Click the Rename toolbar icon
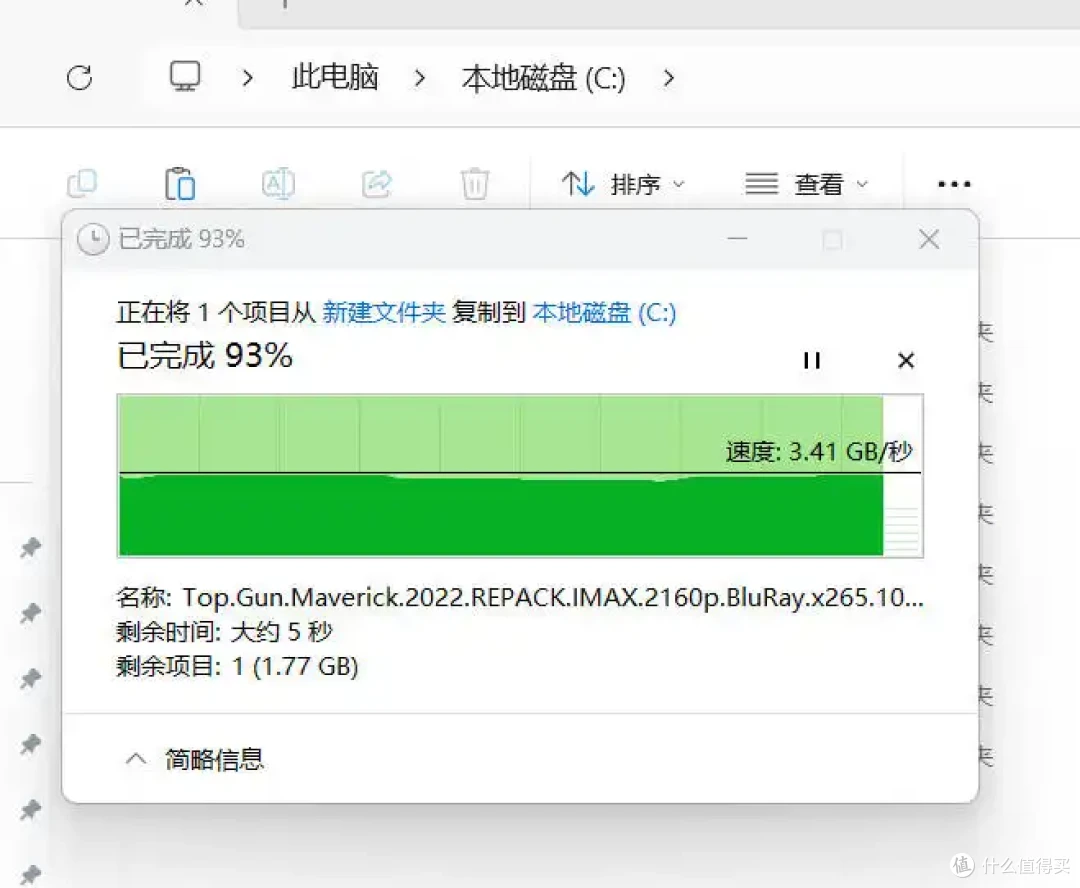This screenshot has width=1080, height=888. pos(278,184)
